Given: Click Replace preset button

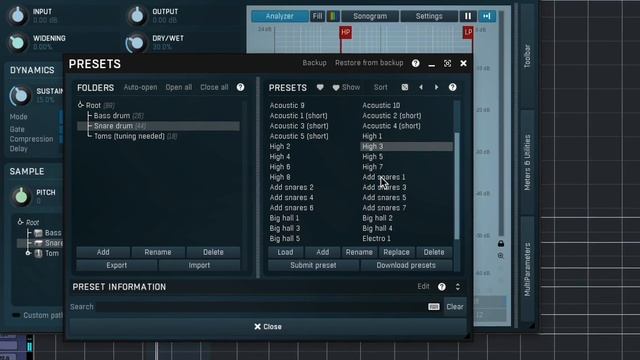Looking at the screenshot, I should tap(396, 252).
